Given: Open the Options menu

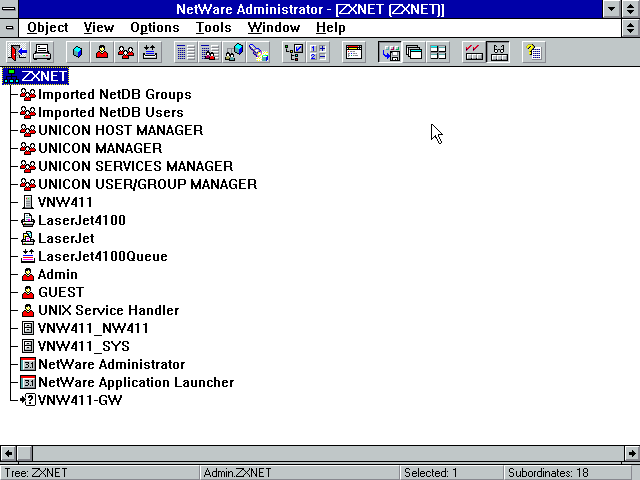Looking at the screenshot, I should pos(155,28).
